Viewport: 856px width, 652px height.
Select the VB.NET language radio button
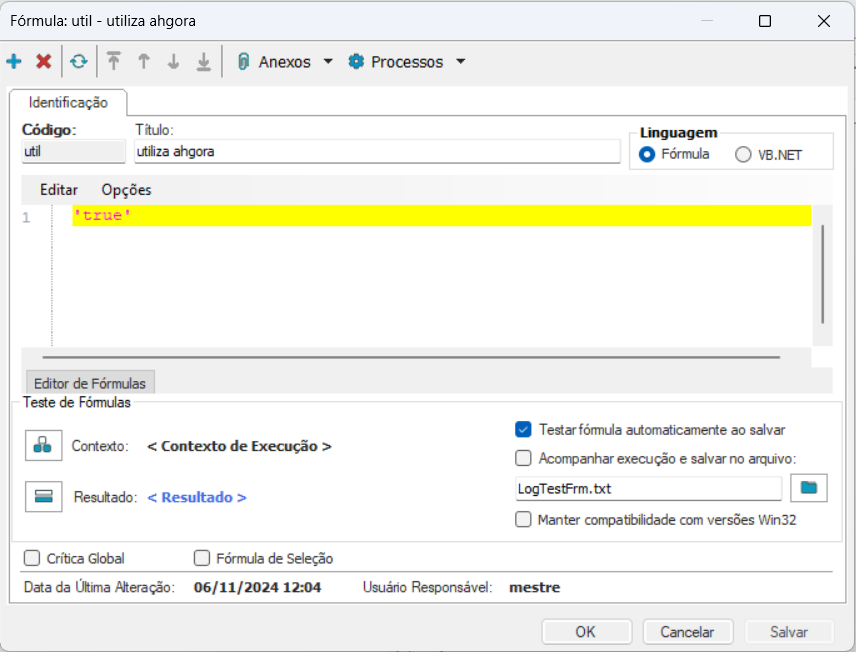[743, 155]
